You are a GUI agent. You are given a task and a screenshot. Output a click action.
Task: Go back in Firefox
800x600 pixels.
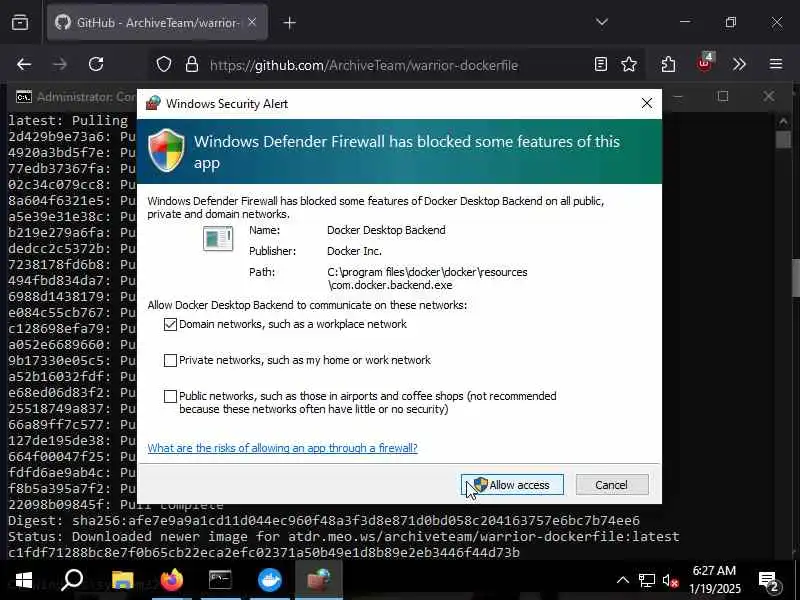pos(24,64)
